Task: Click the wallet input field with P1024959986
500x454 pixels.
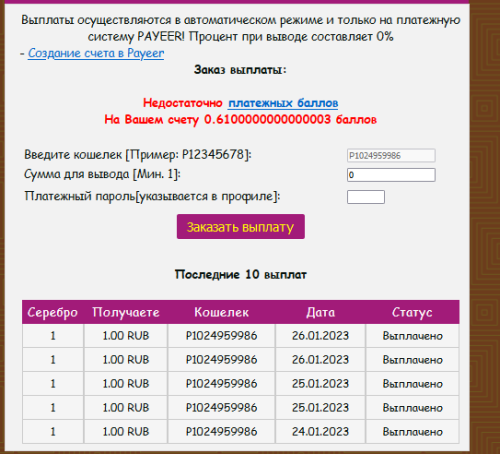Action: click(391, 156)
